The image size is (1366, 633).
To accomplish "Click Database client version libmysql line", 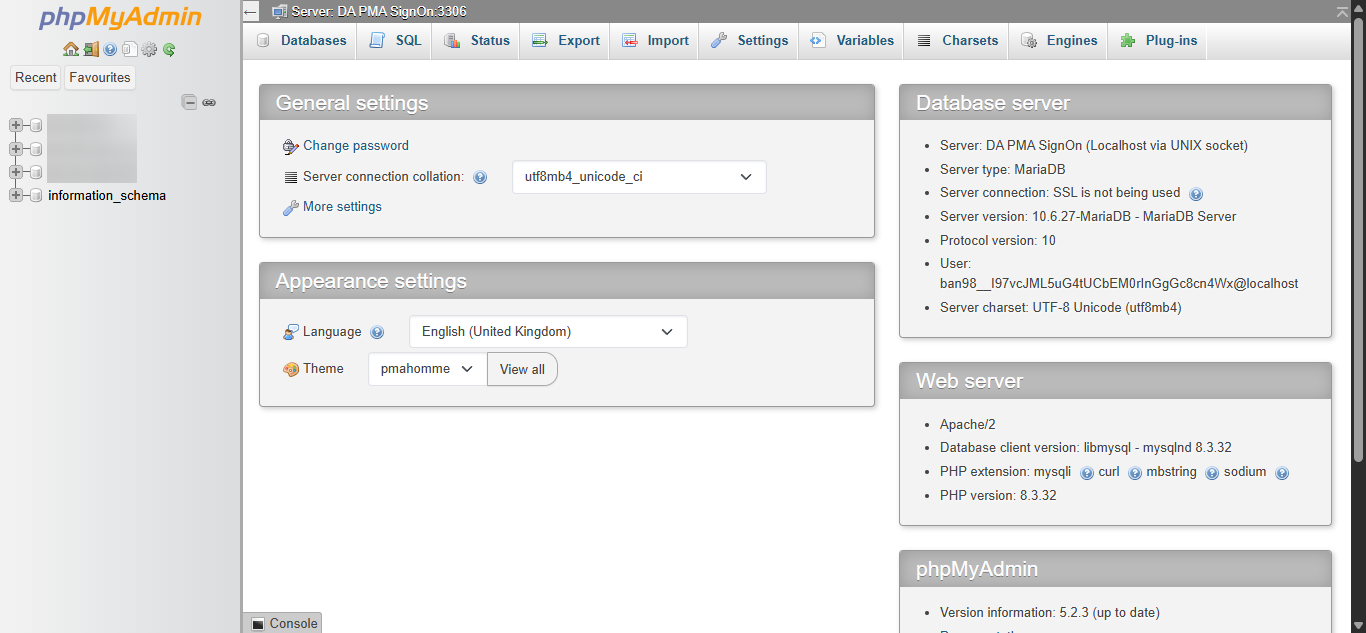I will [x=1086, y=448].
